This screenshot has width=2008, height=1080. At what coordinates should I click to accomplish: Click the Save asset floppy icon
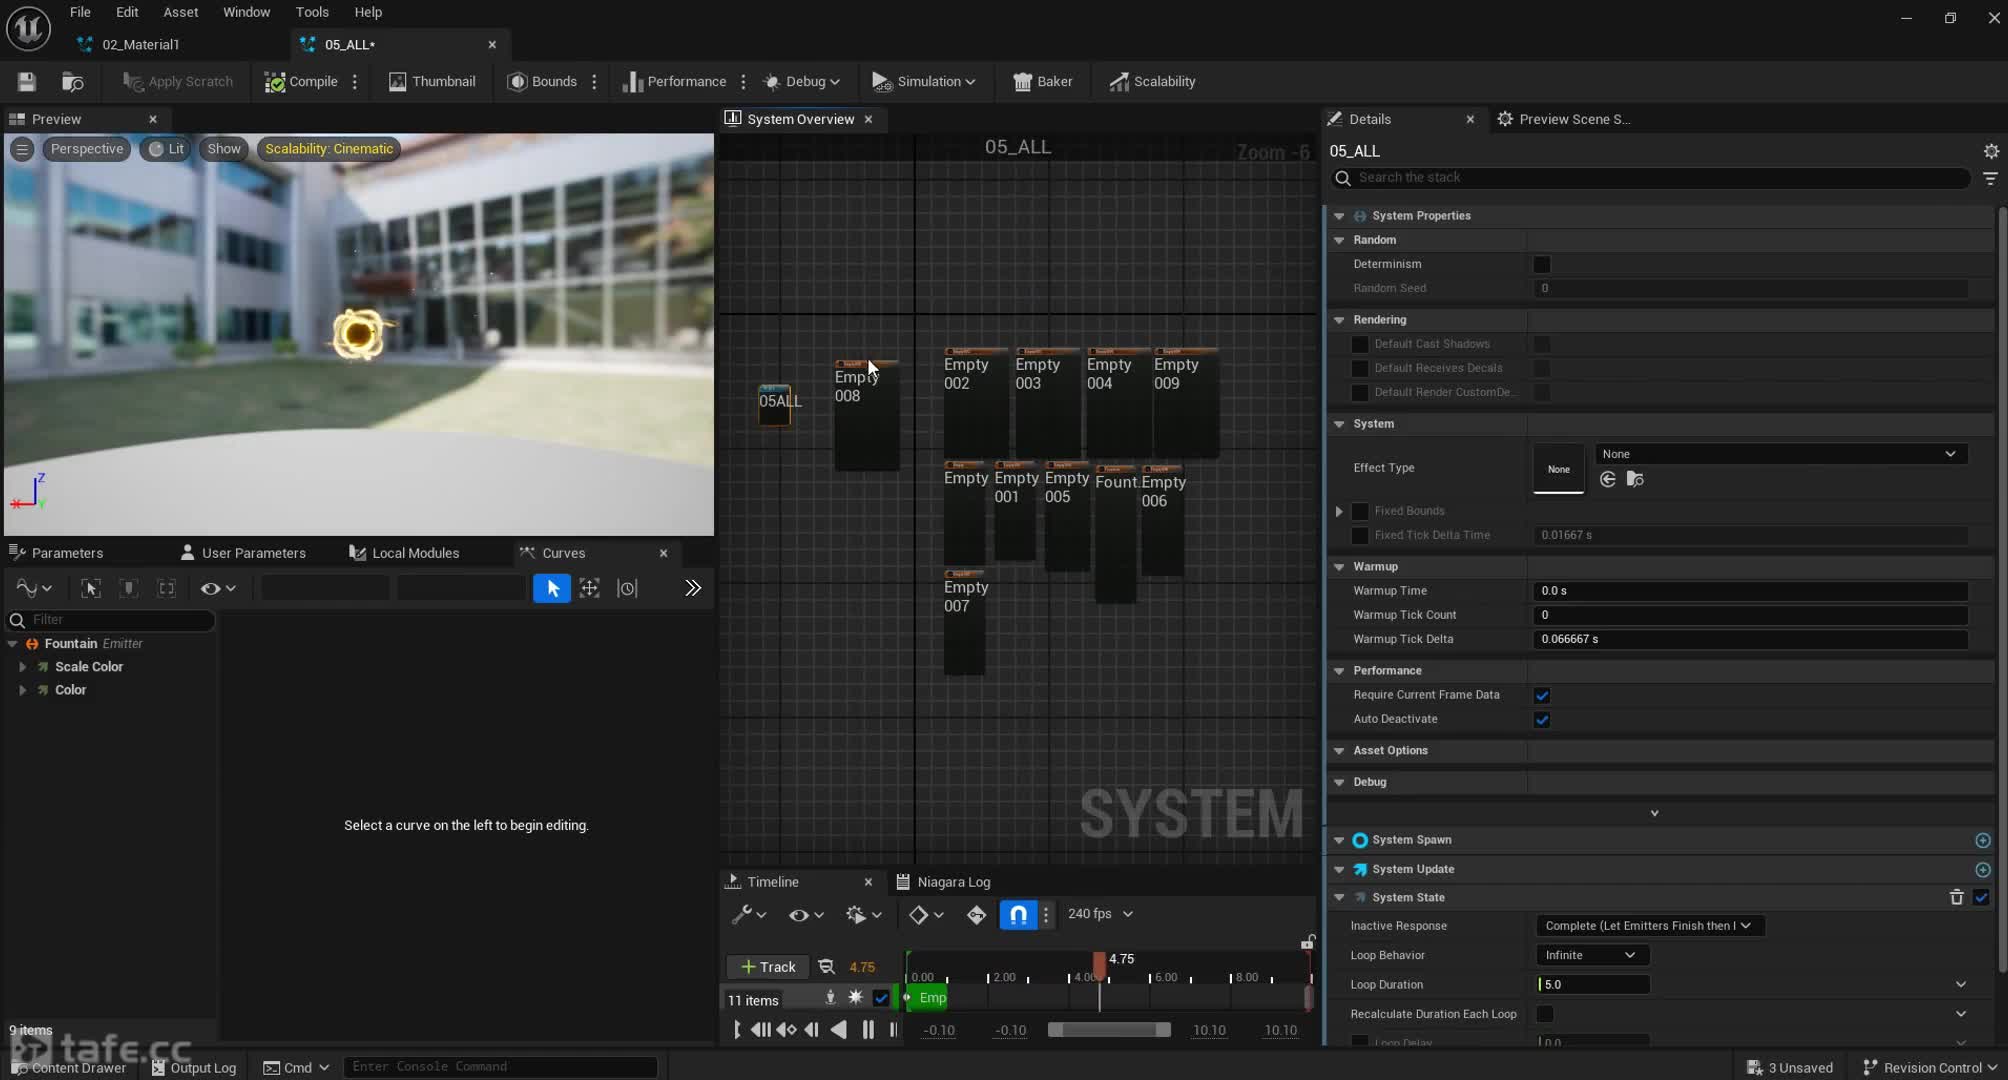tap(27, 82)
